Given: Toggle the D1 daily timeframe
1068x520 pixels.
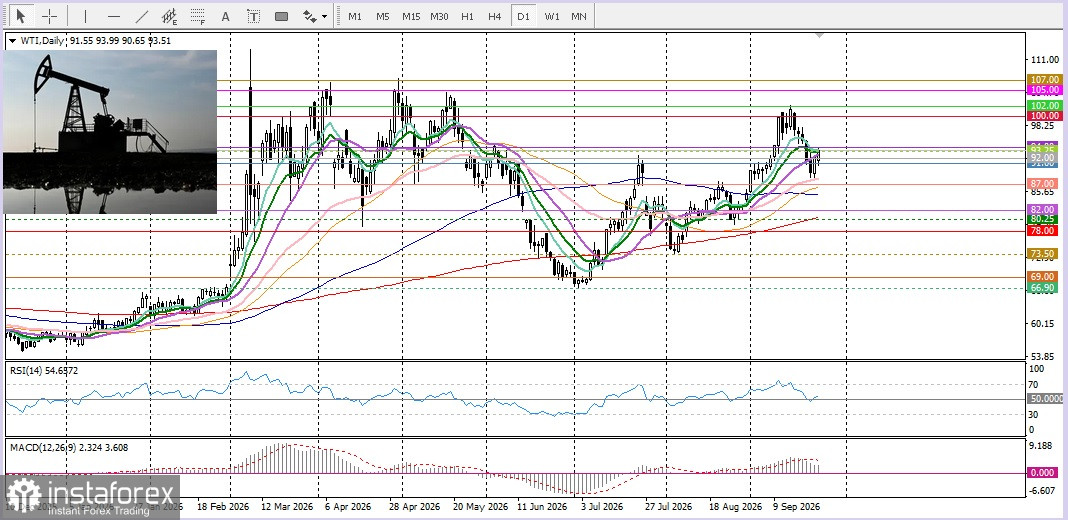Looking at the screenshot, I should coord(523,16).
